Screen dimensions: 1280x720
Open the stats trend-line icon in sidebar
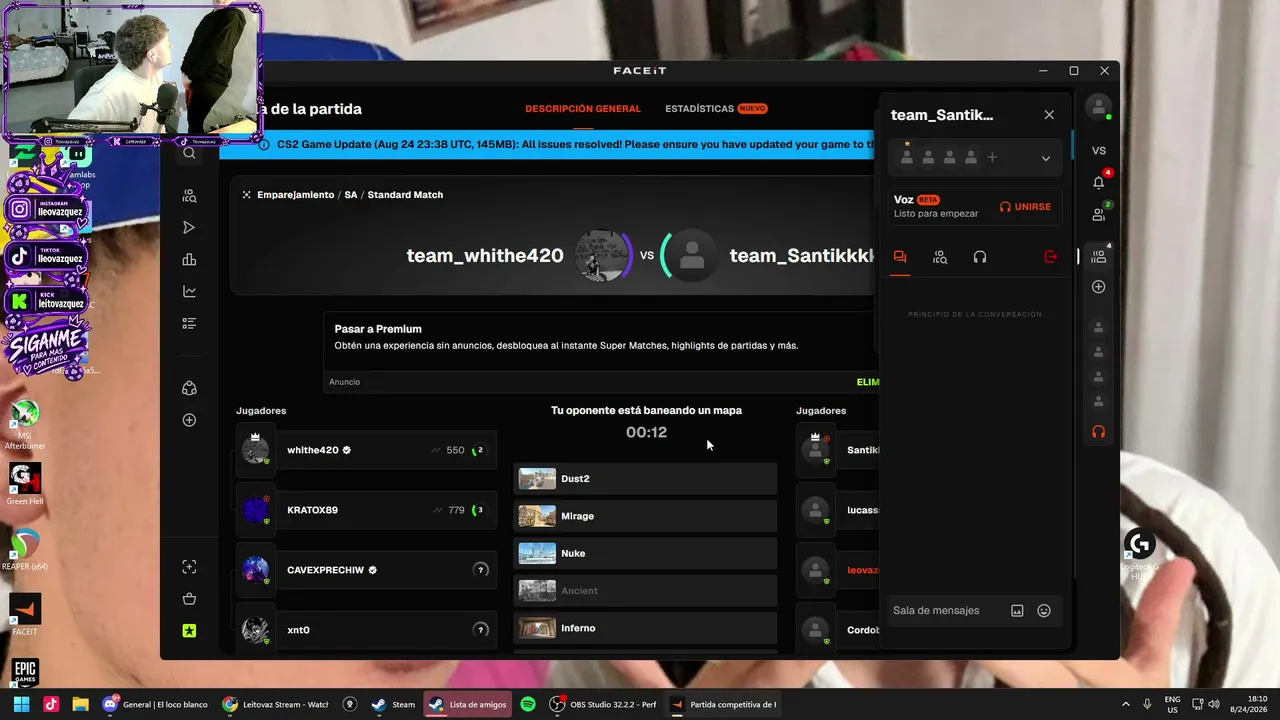tap(189, 292)
